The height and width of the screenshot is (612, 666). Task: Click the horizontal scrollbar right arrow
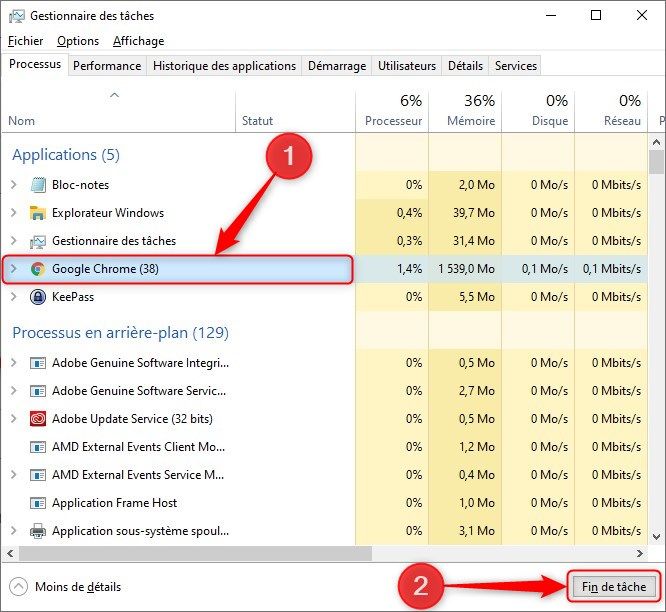(640, 553)
